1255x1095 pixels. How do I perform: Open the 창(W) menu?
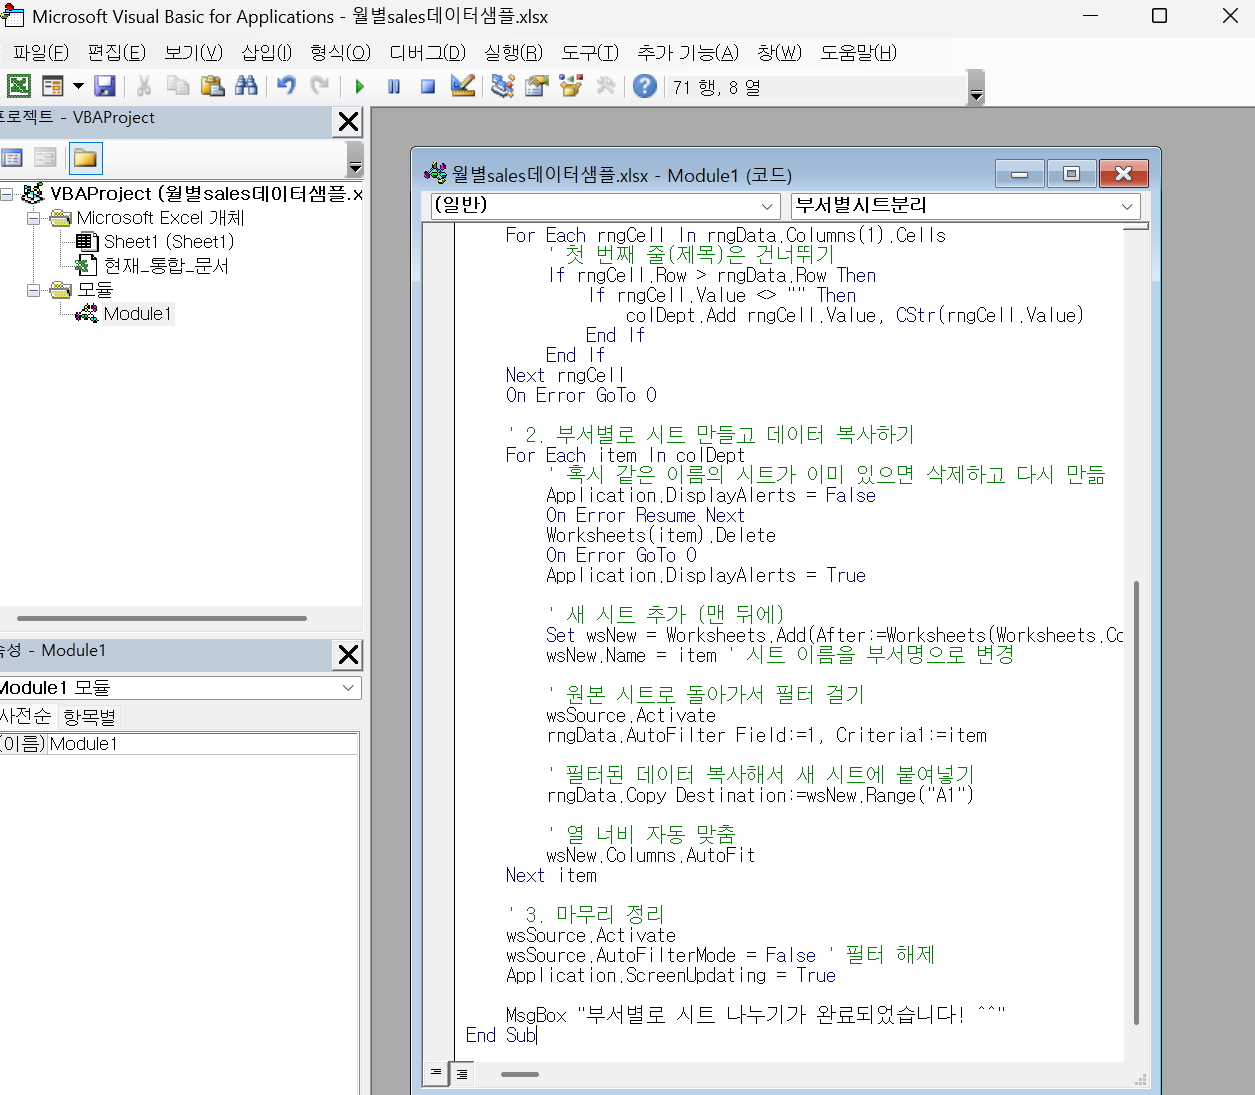[779, 53]
